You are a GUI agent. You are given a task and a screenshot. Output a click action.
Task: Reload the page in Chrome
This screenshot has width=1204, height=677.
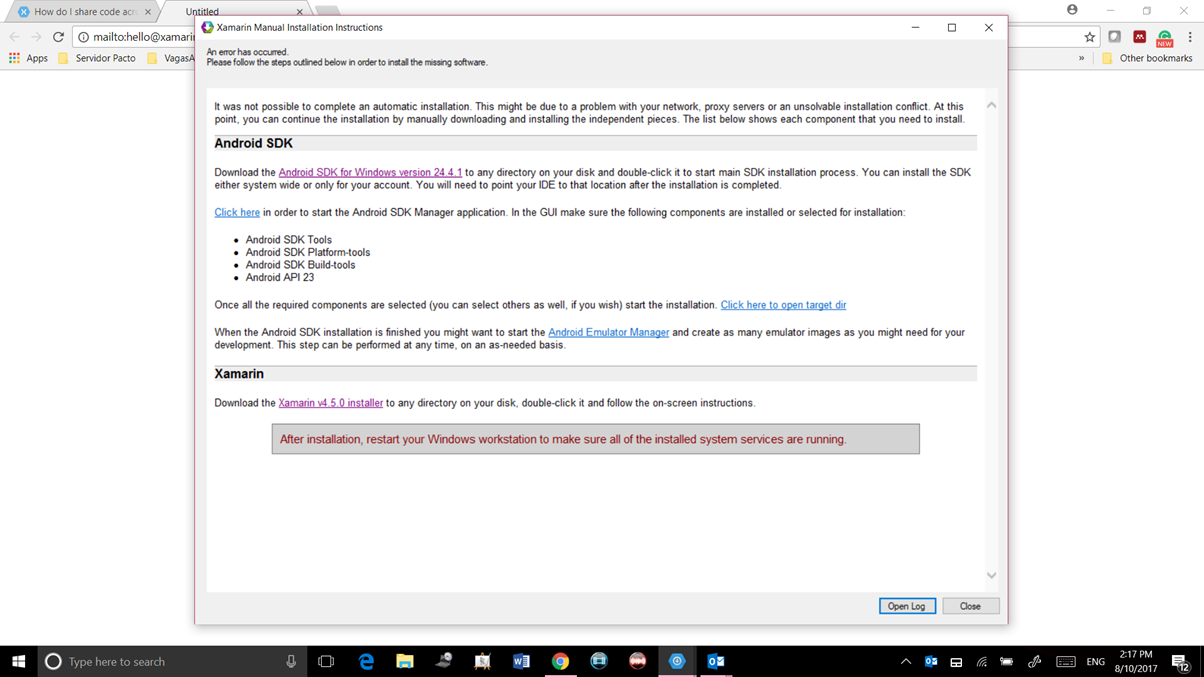coord(58,37)
